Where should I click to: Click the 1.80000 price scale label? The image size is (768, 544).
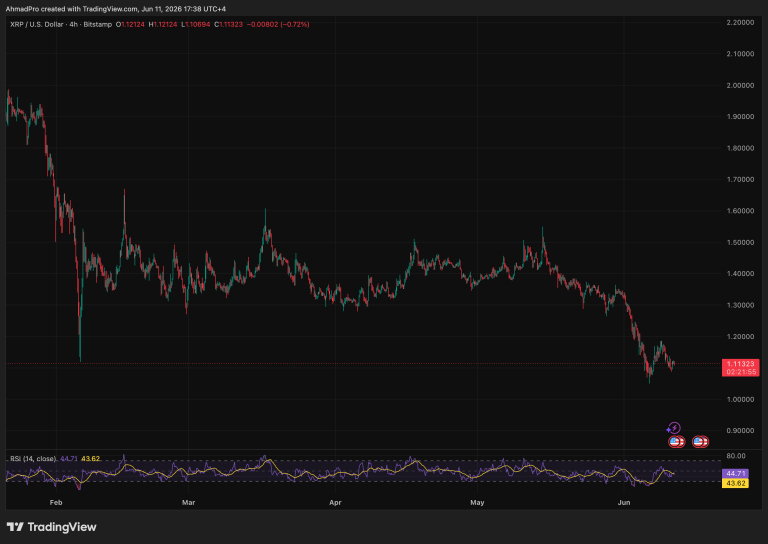point(740,148)
